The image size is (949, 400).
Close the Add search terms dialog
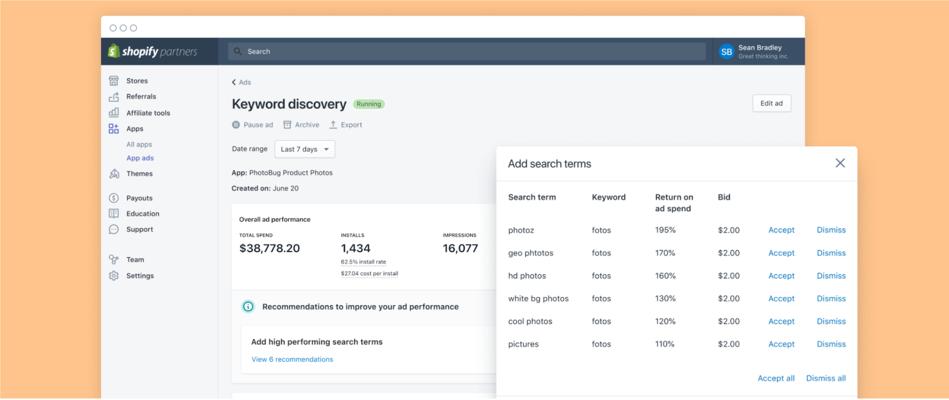pyautogui.click(x=840, y=163)
